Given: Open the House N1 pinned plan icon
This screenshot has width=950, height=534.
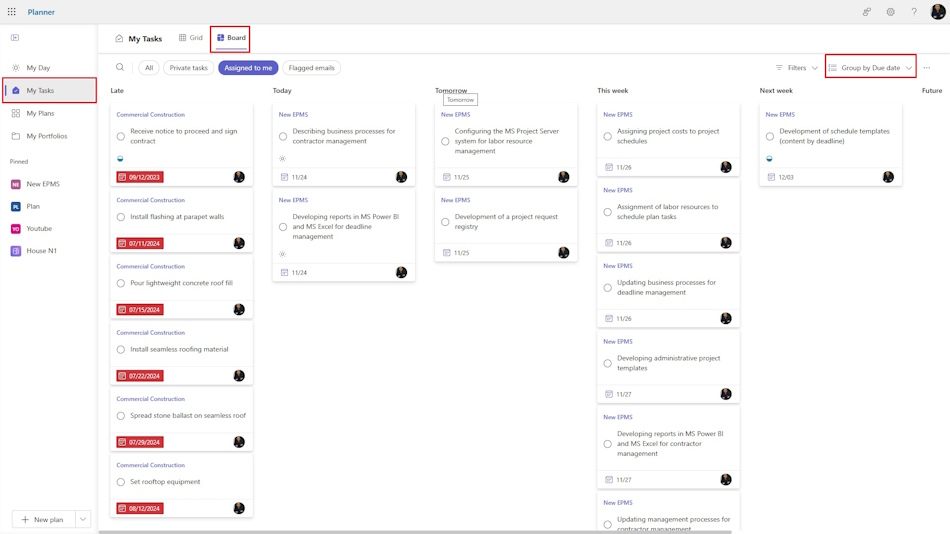Looking at the screenshot, I should pyautogui.click(x=16, y=251).
